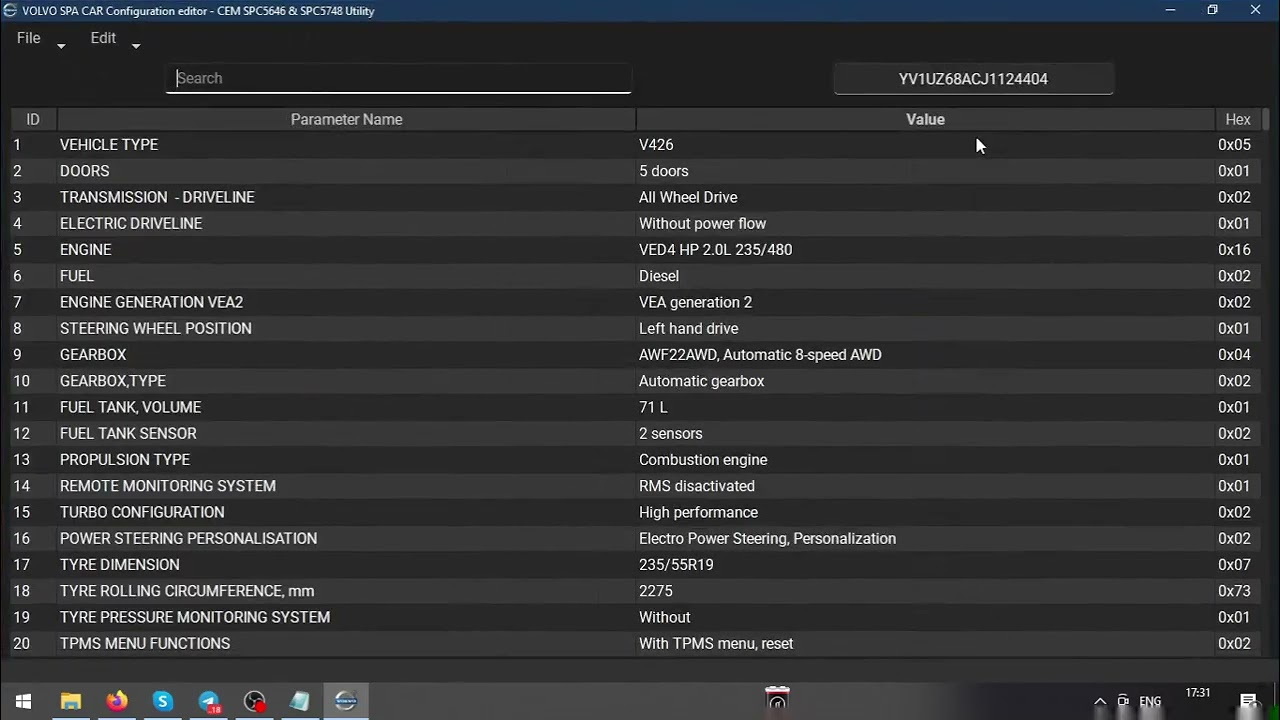The height and width of the screenshot is (720, 1280).
Task: Select TYRE PRESSURE MONITORING SYSTEM parameter
Action: pos(195,617)
